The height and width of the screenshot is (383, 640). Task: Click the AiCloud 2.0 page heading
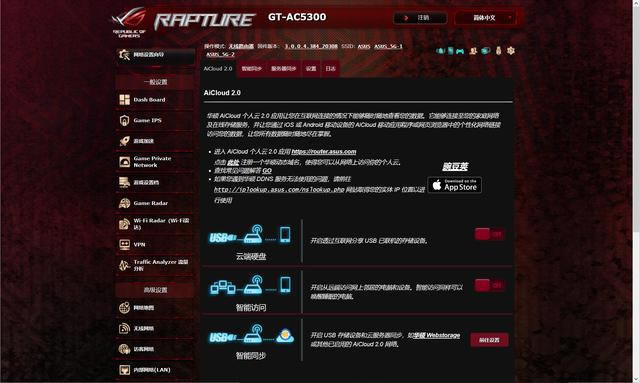coord(222,93)
